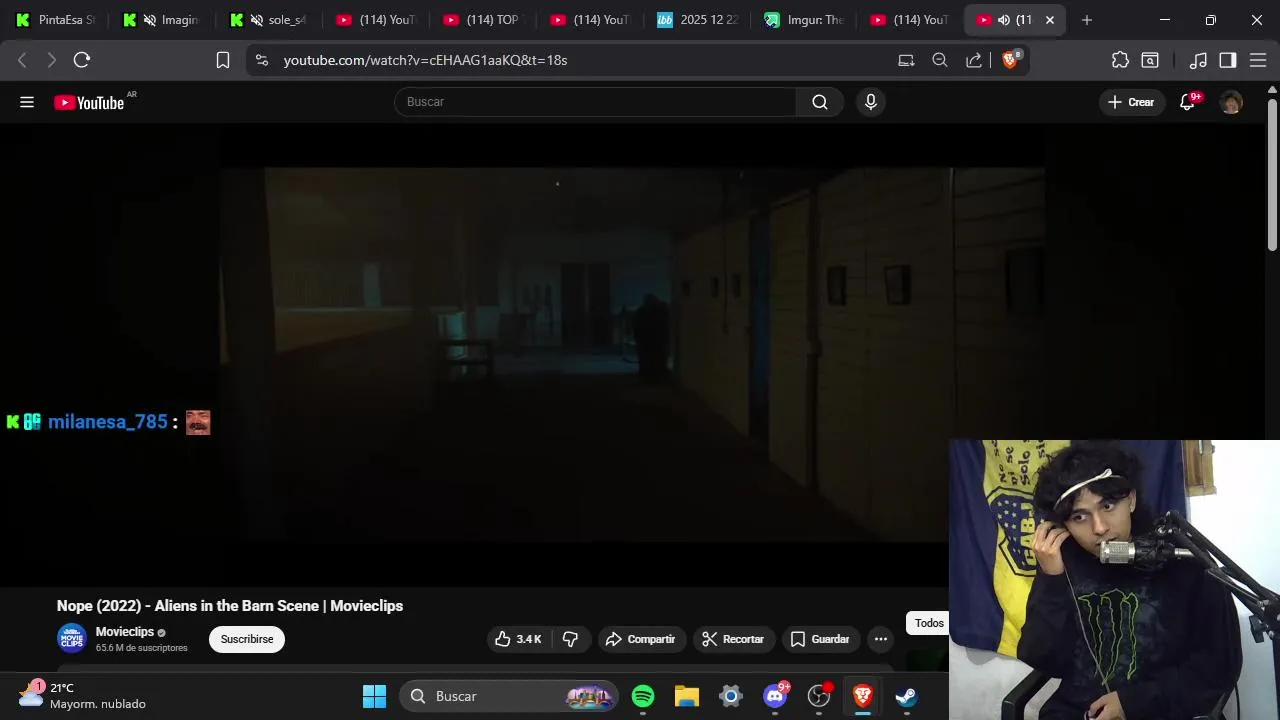Switch to the muted Imagin tab
Image resolution: width=1280 pixels, height=720 pixels.
[160, 20]
